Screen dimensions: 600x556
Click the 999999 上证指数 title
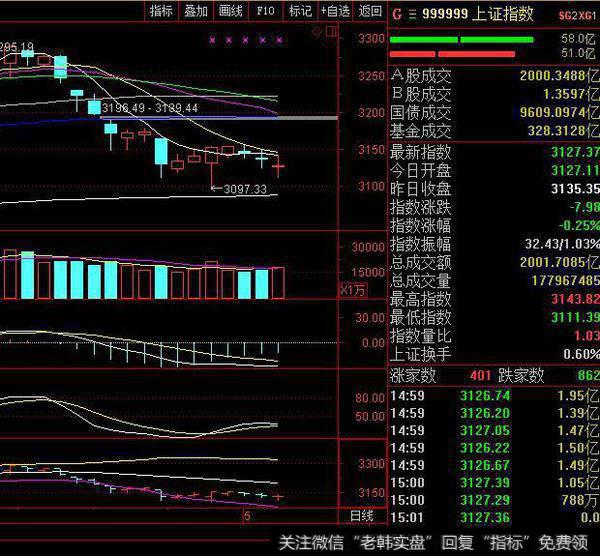463,14
